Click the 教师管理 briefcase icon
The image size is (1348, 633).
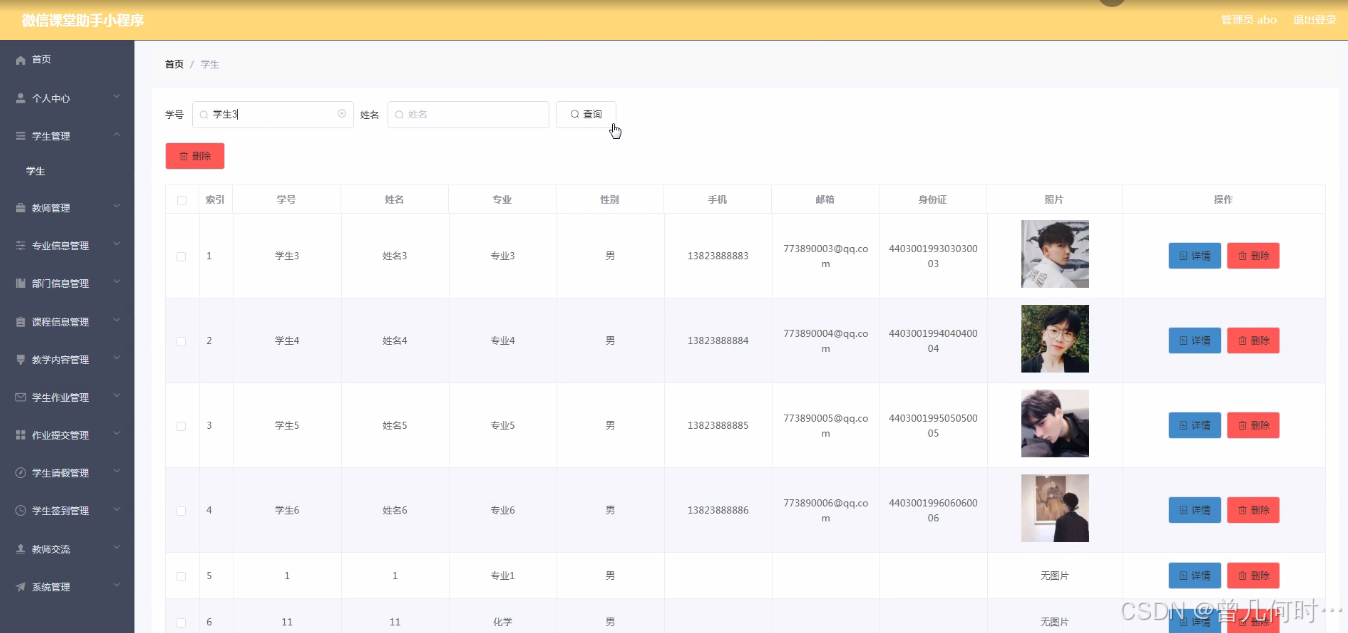pyautogui.click(x=21, y=209)
